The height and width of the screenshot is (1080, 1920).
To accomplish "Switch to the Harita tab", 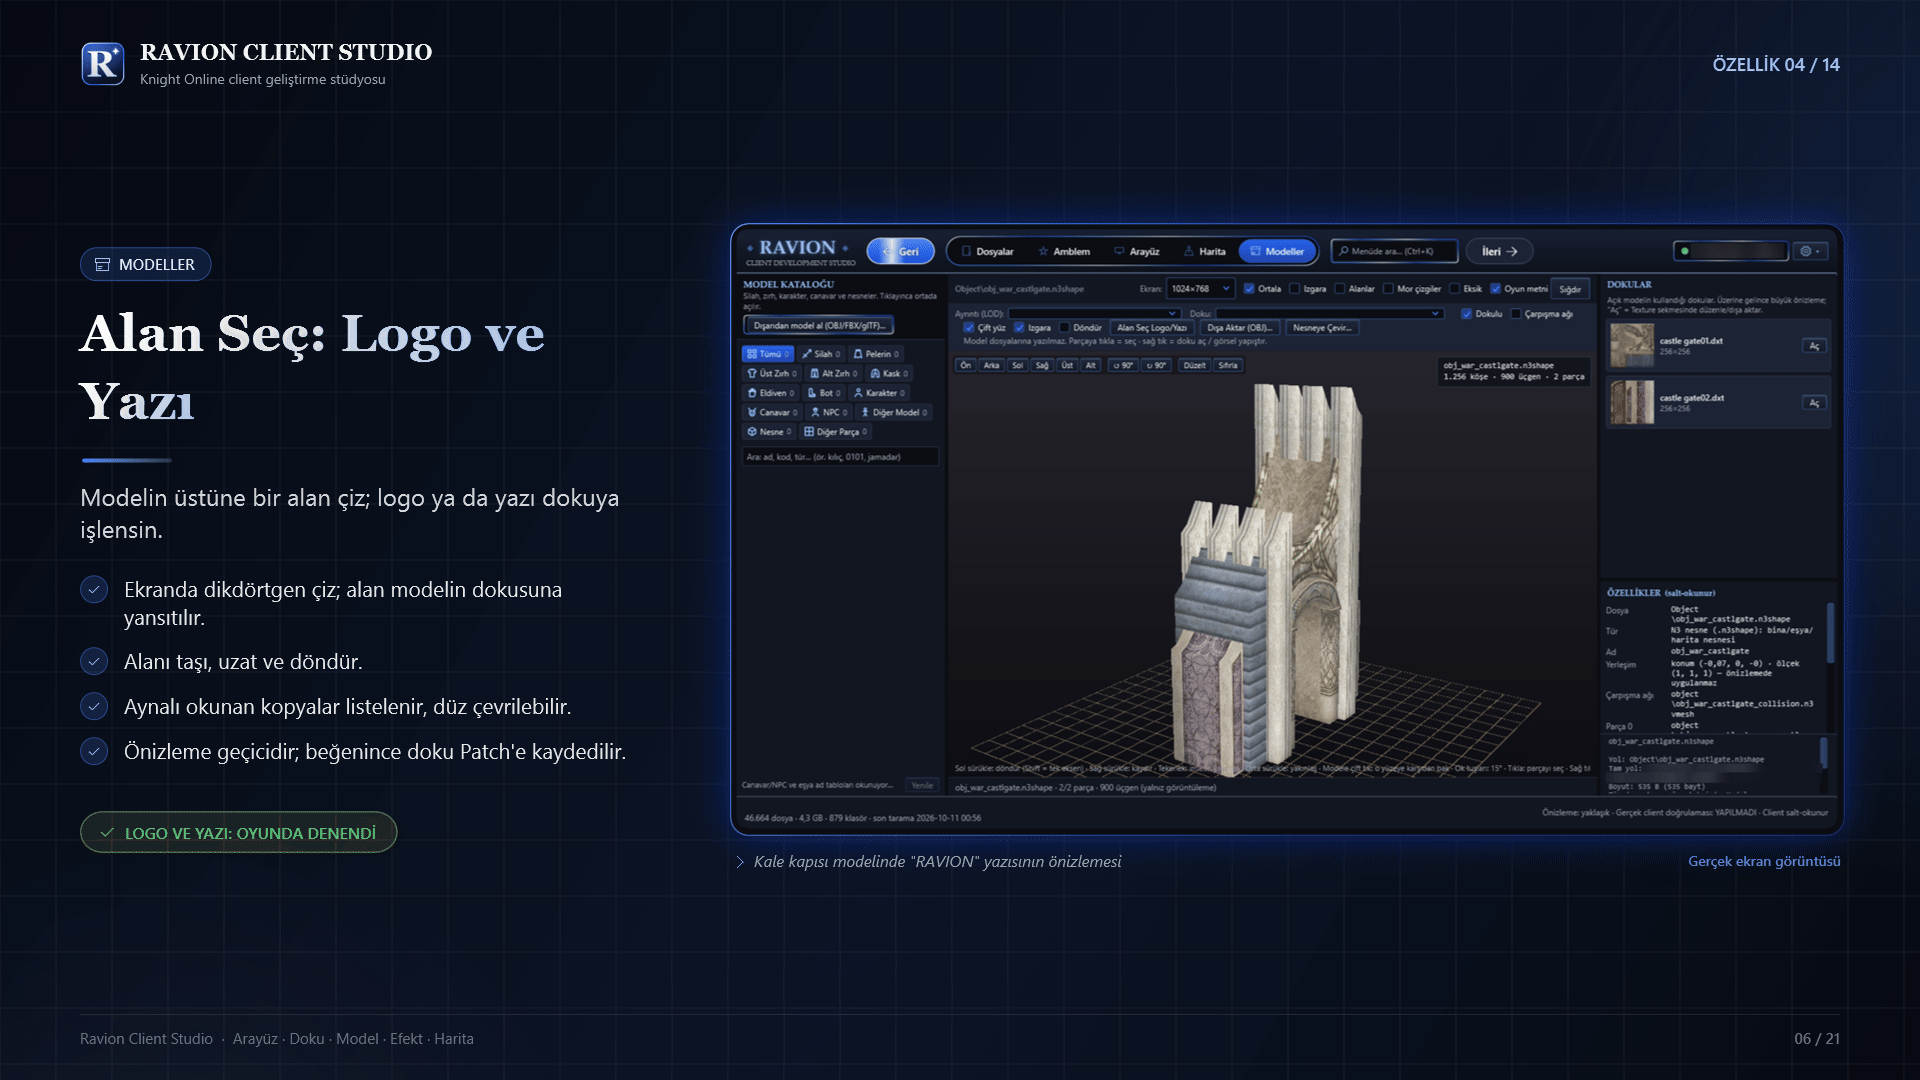I will pos(1205,252).
